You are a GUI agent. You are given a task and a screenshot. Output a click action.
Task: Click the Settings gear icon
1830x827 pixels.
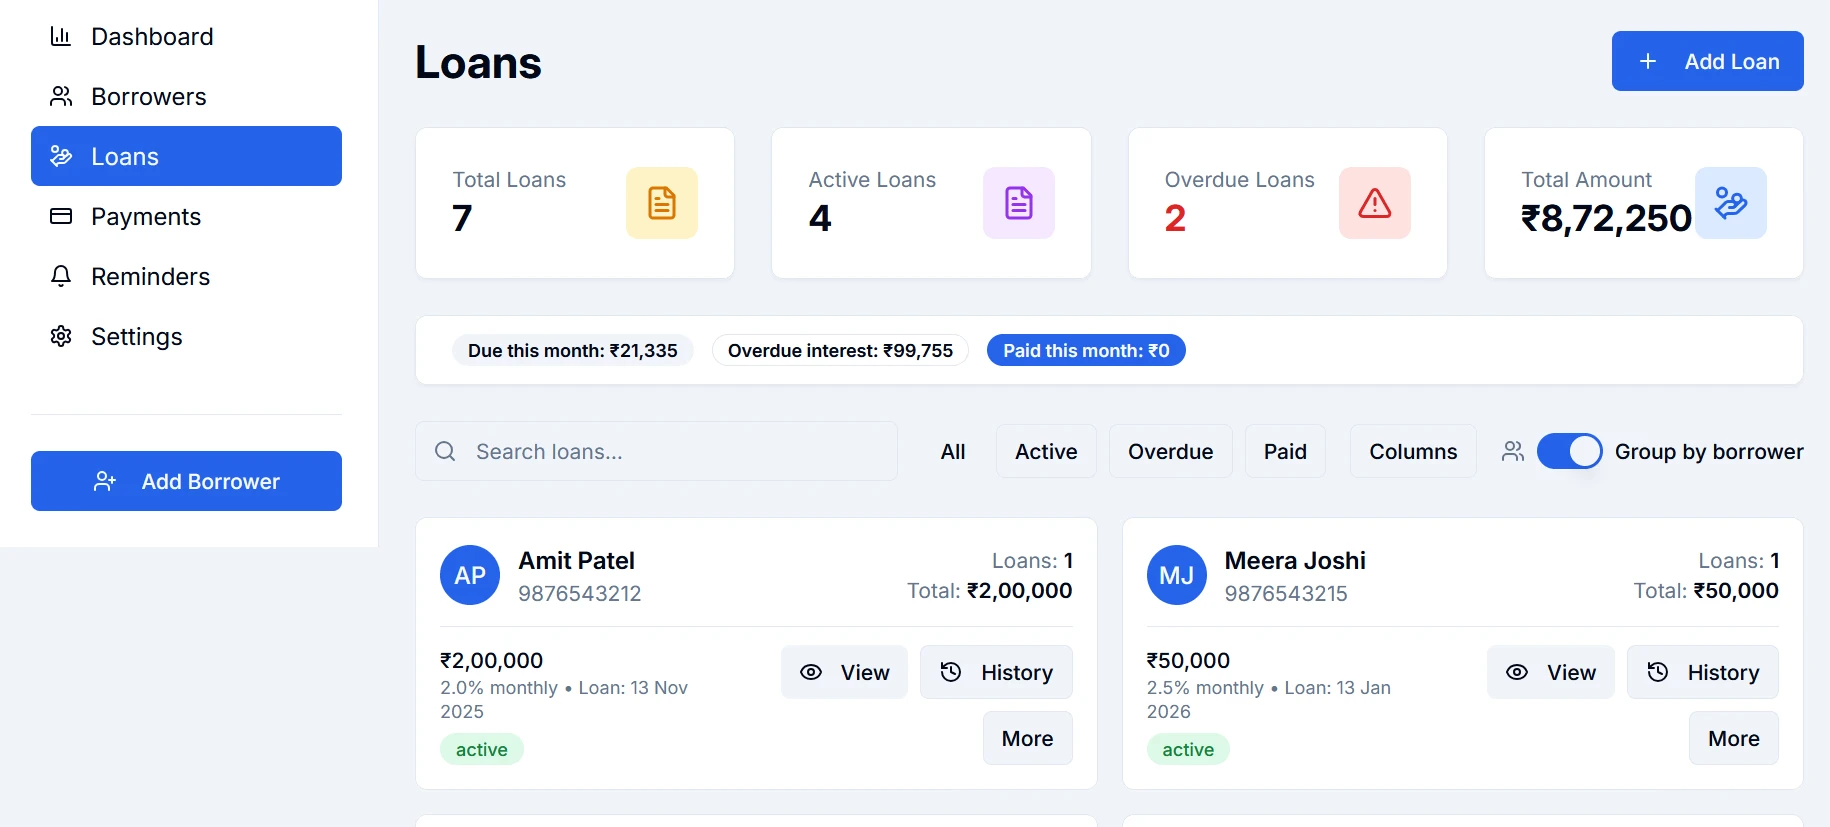click(x=61, y=336)
